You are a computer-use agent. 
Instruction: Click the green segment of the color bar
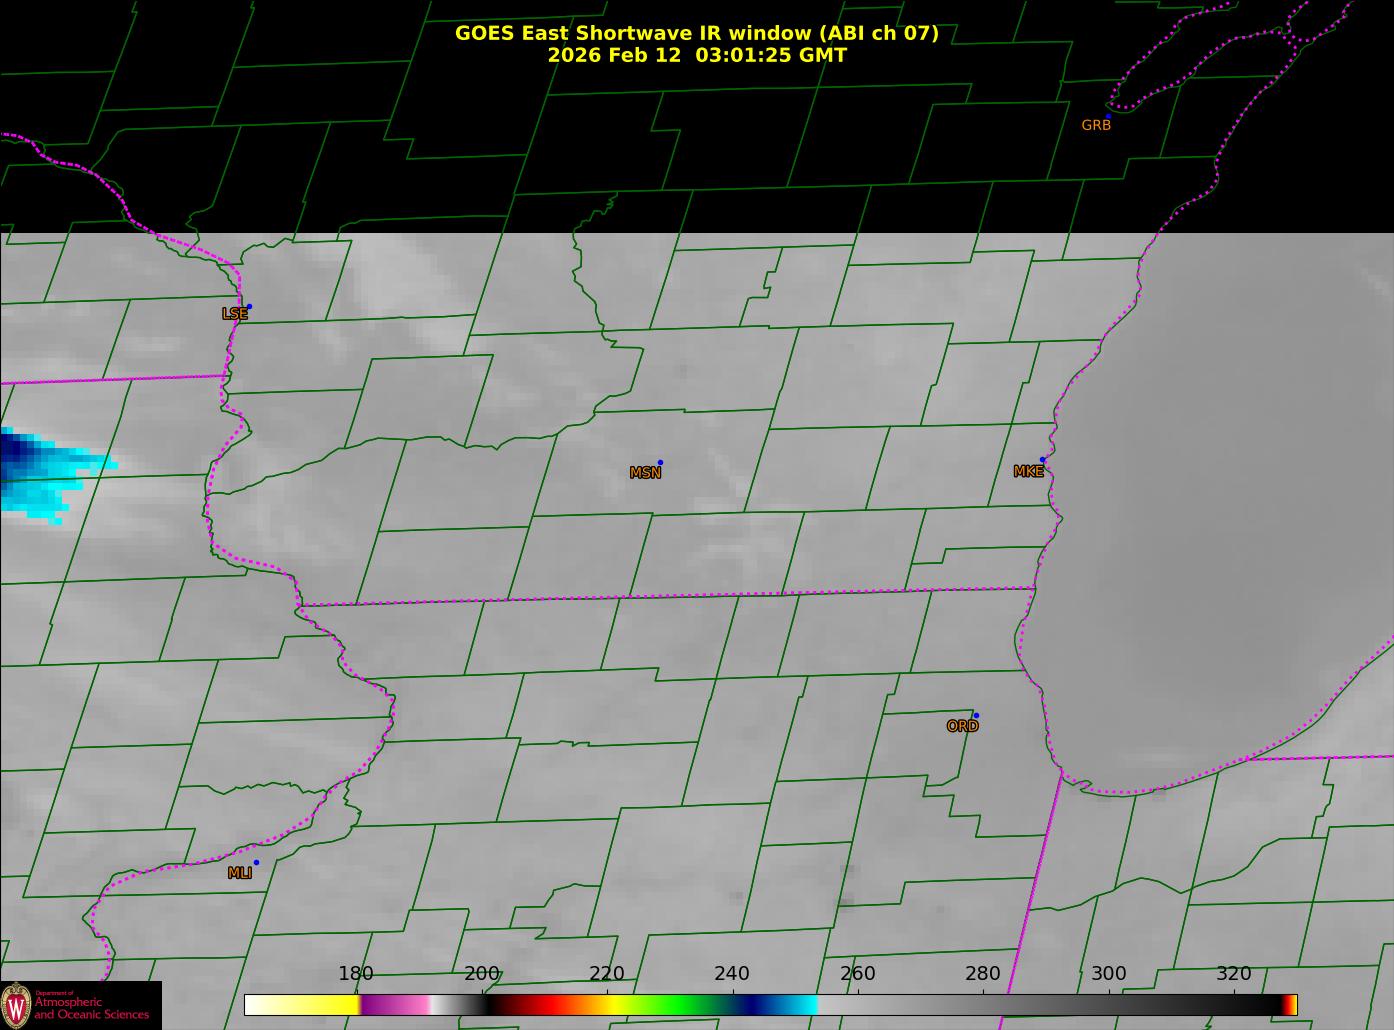680,1005
